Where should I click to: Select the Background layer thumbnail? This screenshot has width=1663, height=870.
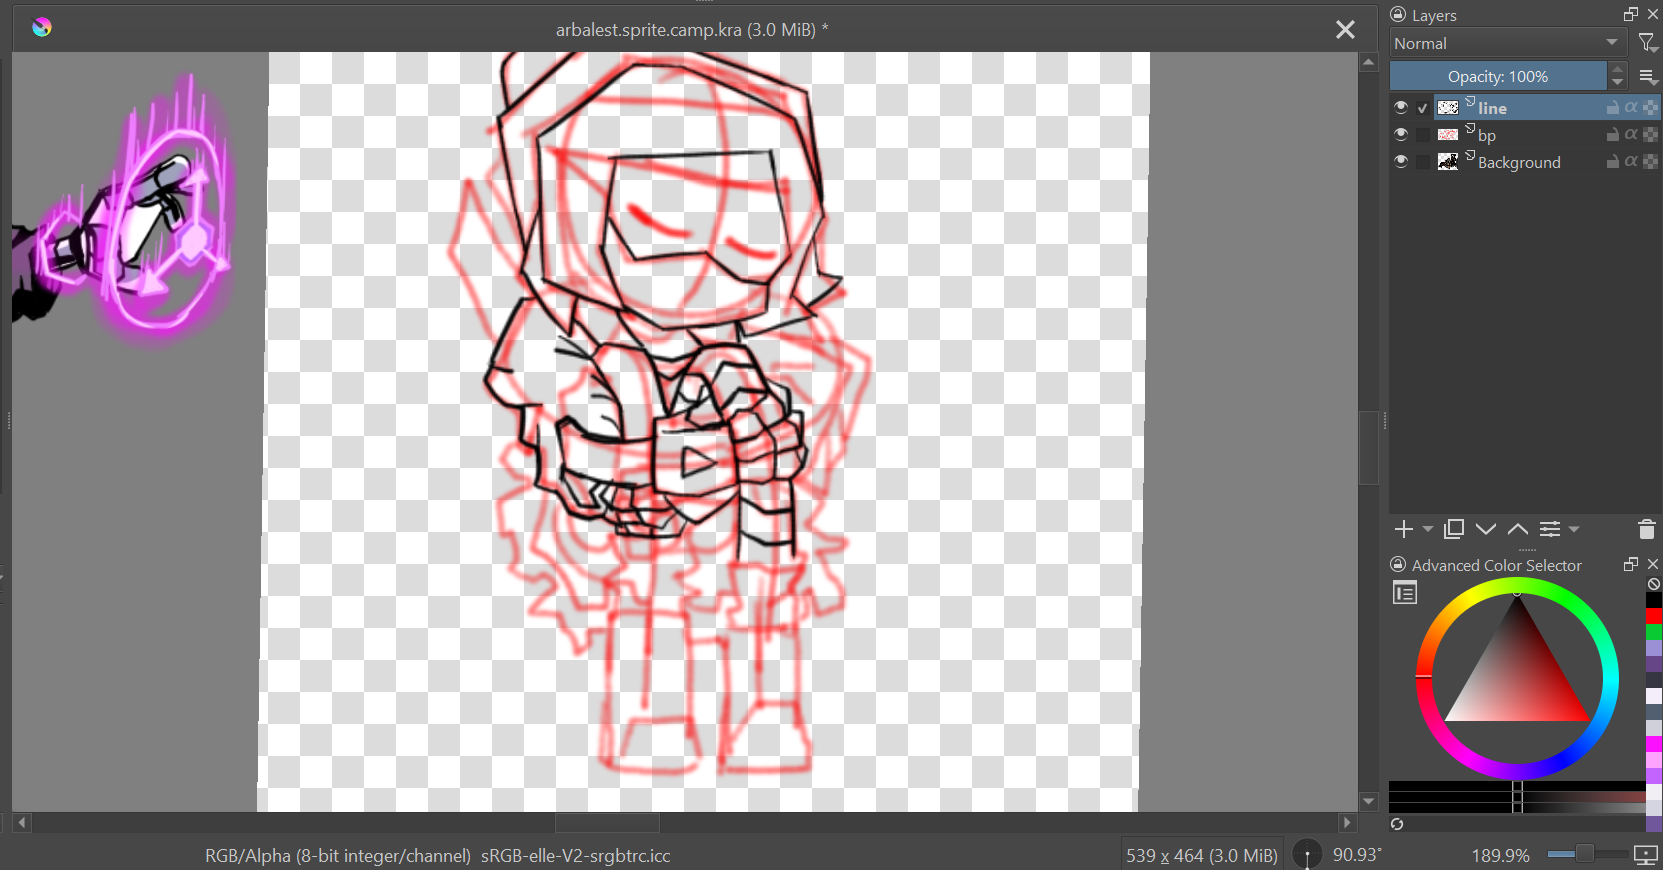click(1448, 161)
